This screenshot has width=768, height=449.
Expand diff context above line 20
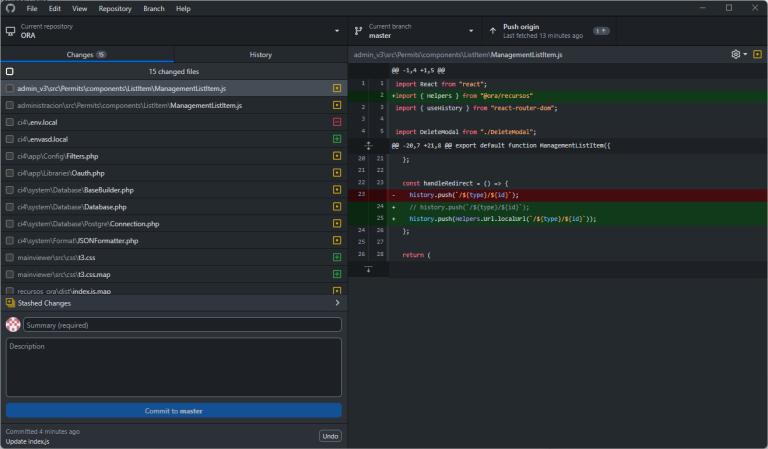click(368, 145)
